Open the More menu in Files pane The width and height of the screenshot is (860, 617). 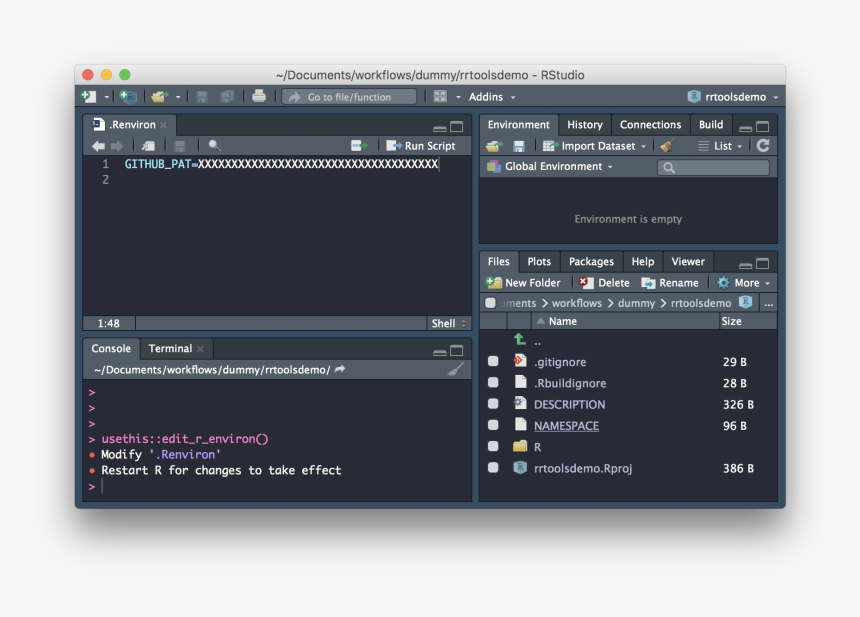(745, 283)
